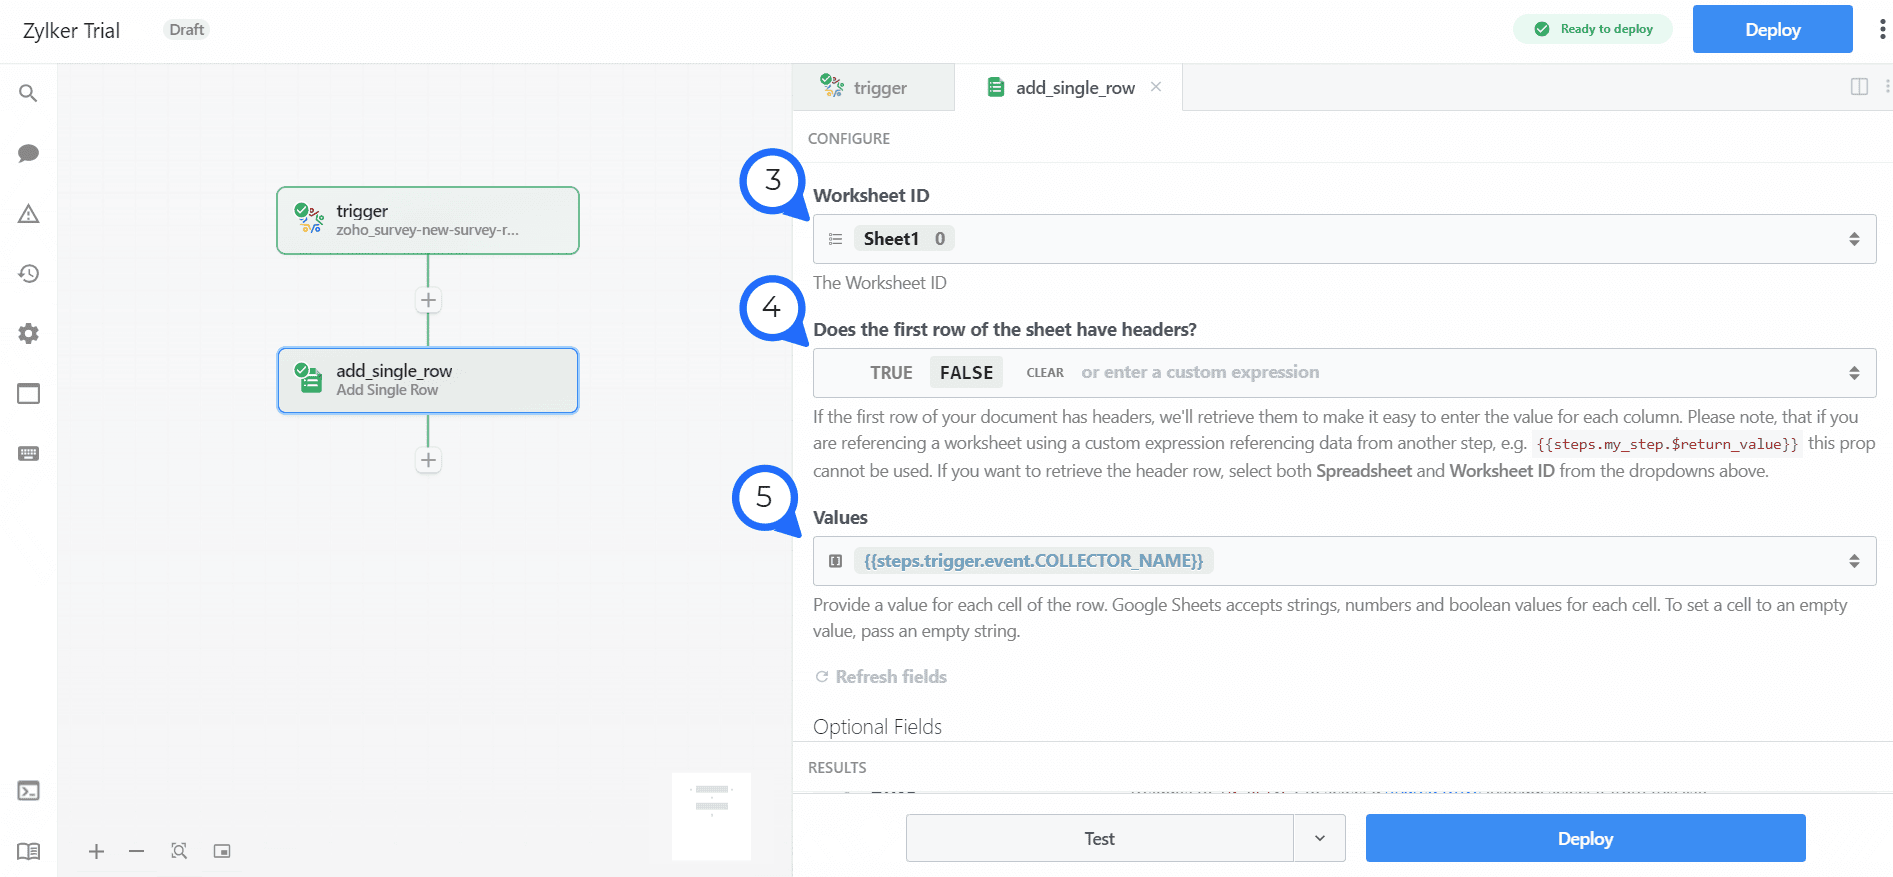Viewport: 1893px width, 877px height.
Task: Open the keyboard shortcuts icon
Action: pyautogui.click(x=28, y=454)
